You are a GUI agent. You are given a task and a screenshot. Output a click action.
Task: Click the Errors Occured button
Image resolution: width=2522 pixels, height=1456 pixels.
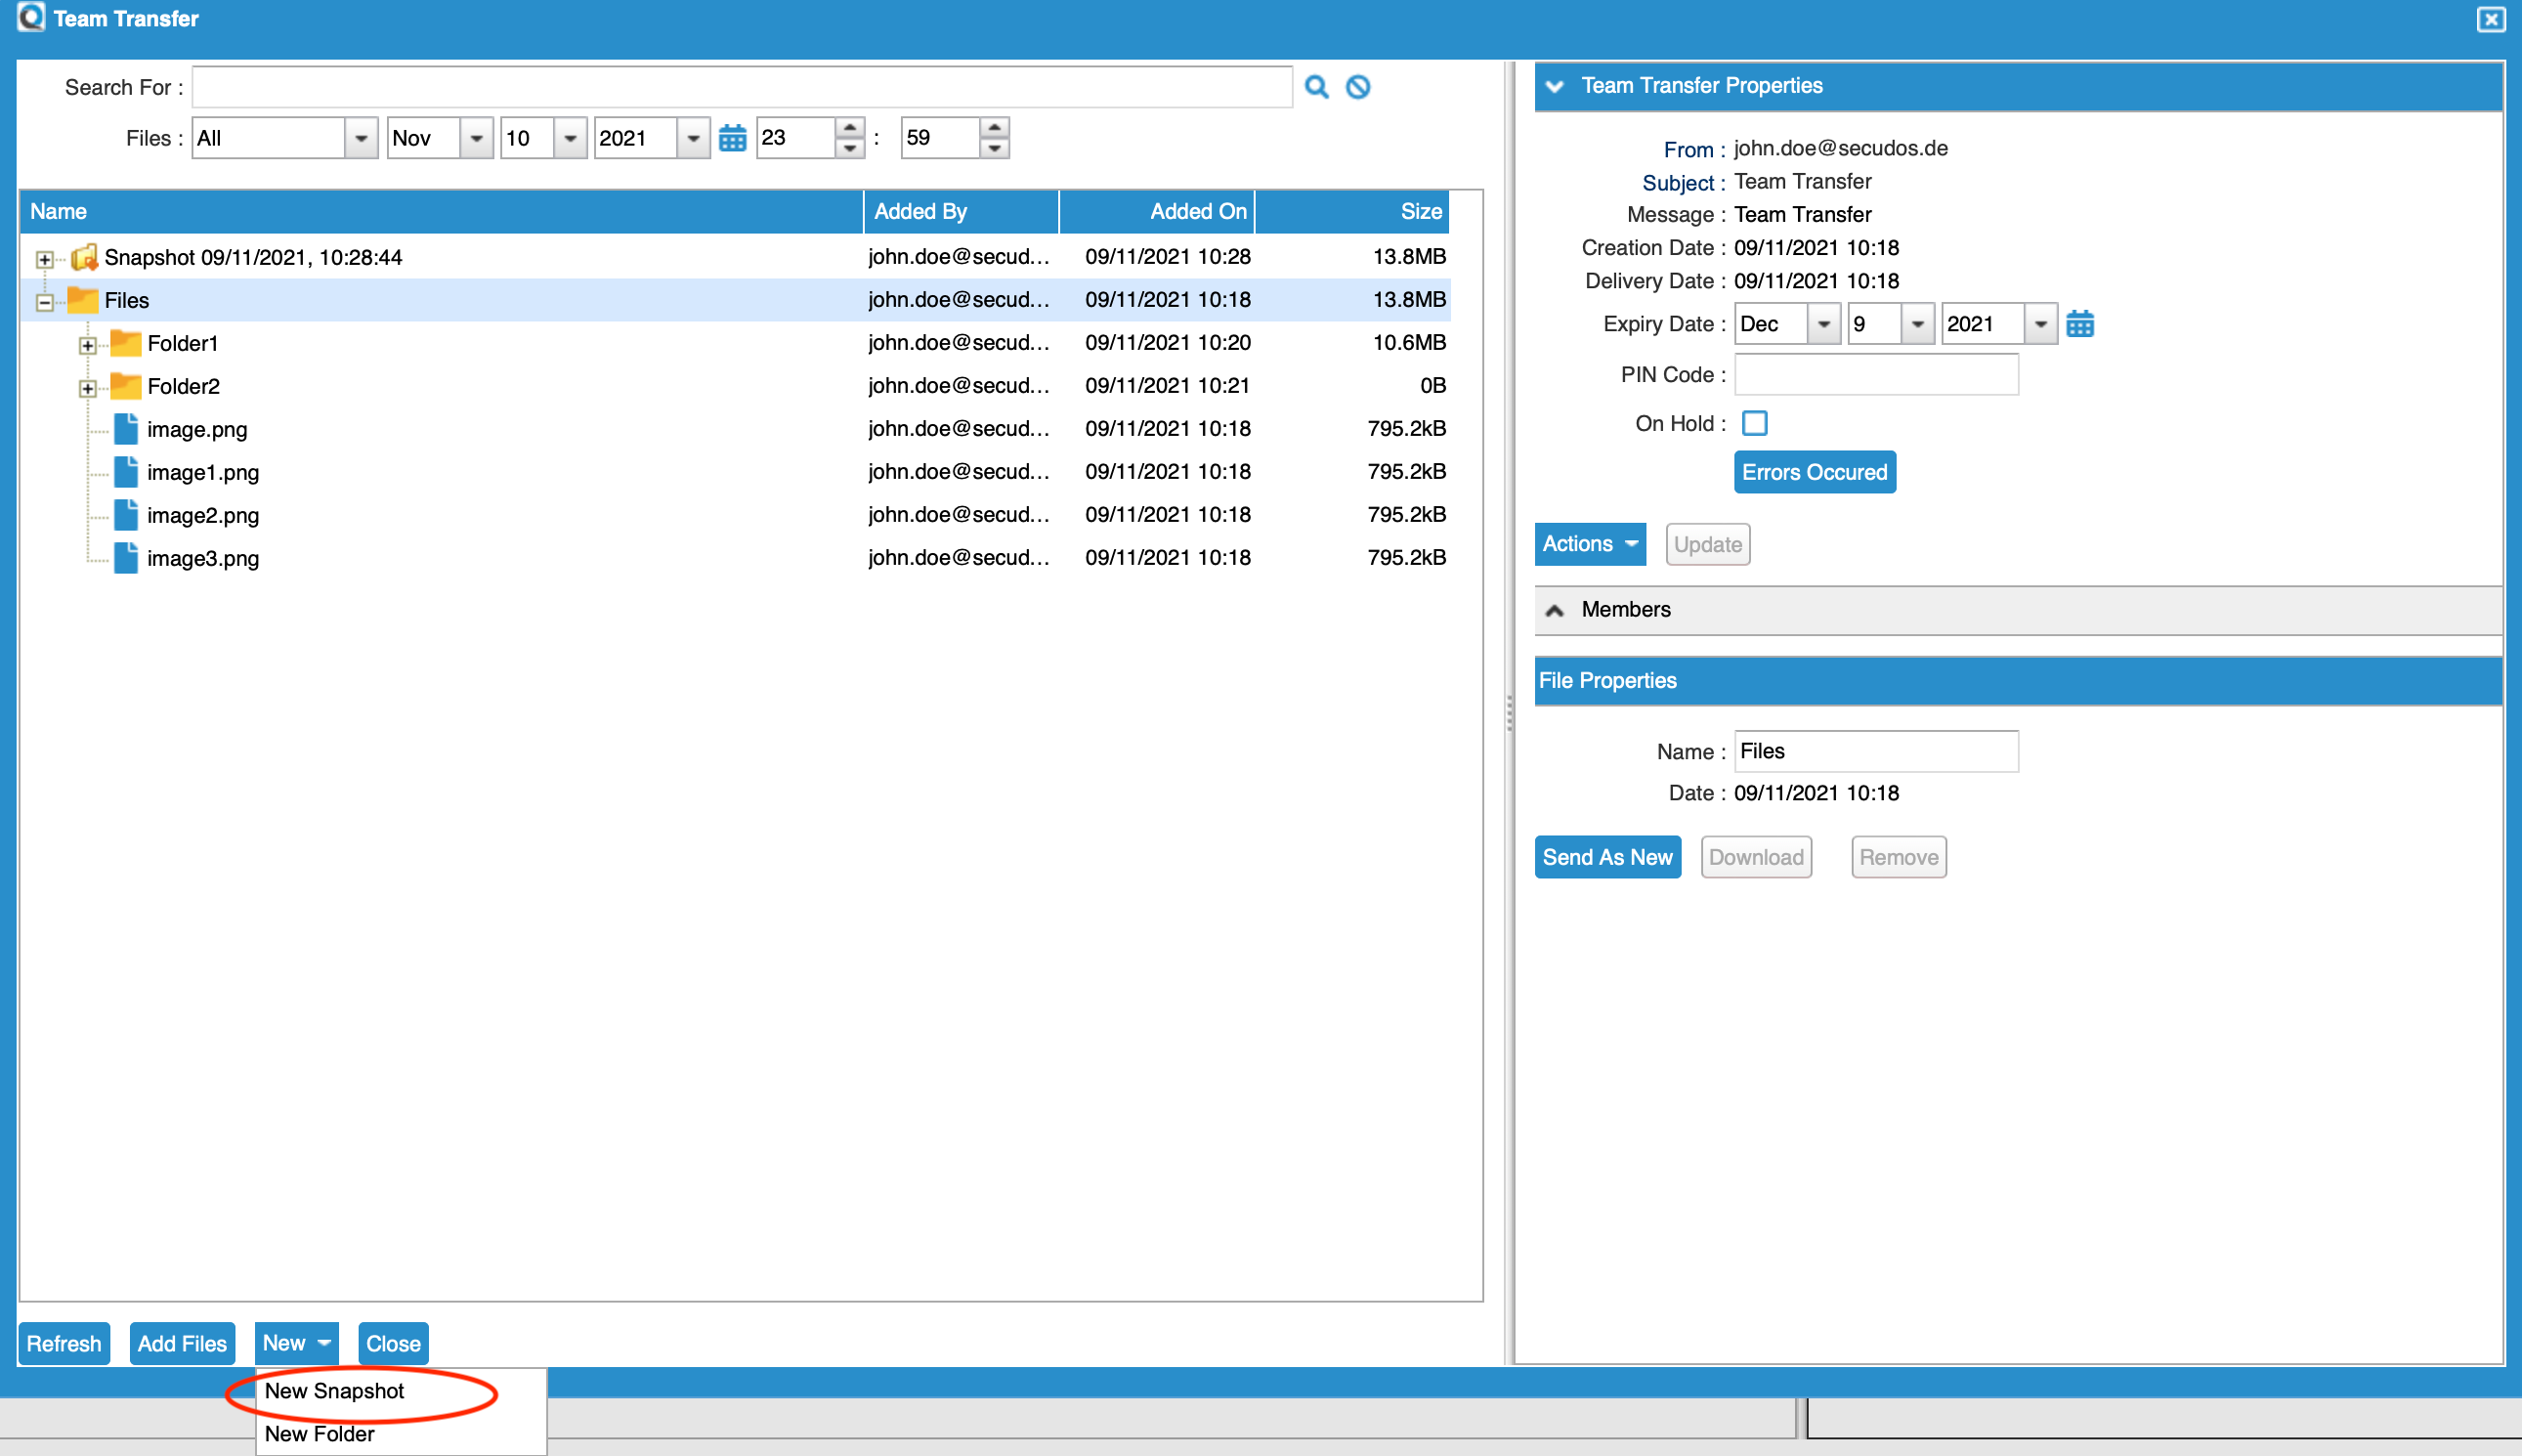1814,472
